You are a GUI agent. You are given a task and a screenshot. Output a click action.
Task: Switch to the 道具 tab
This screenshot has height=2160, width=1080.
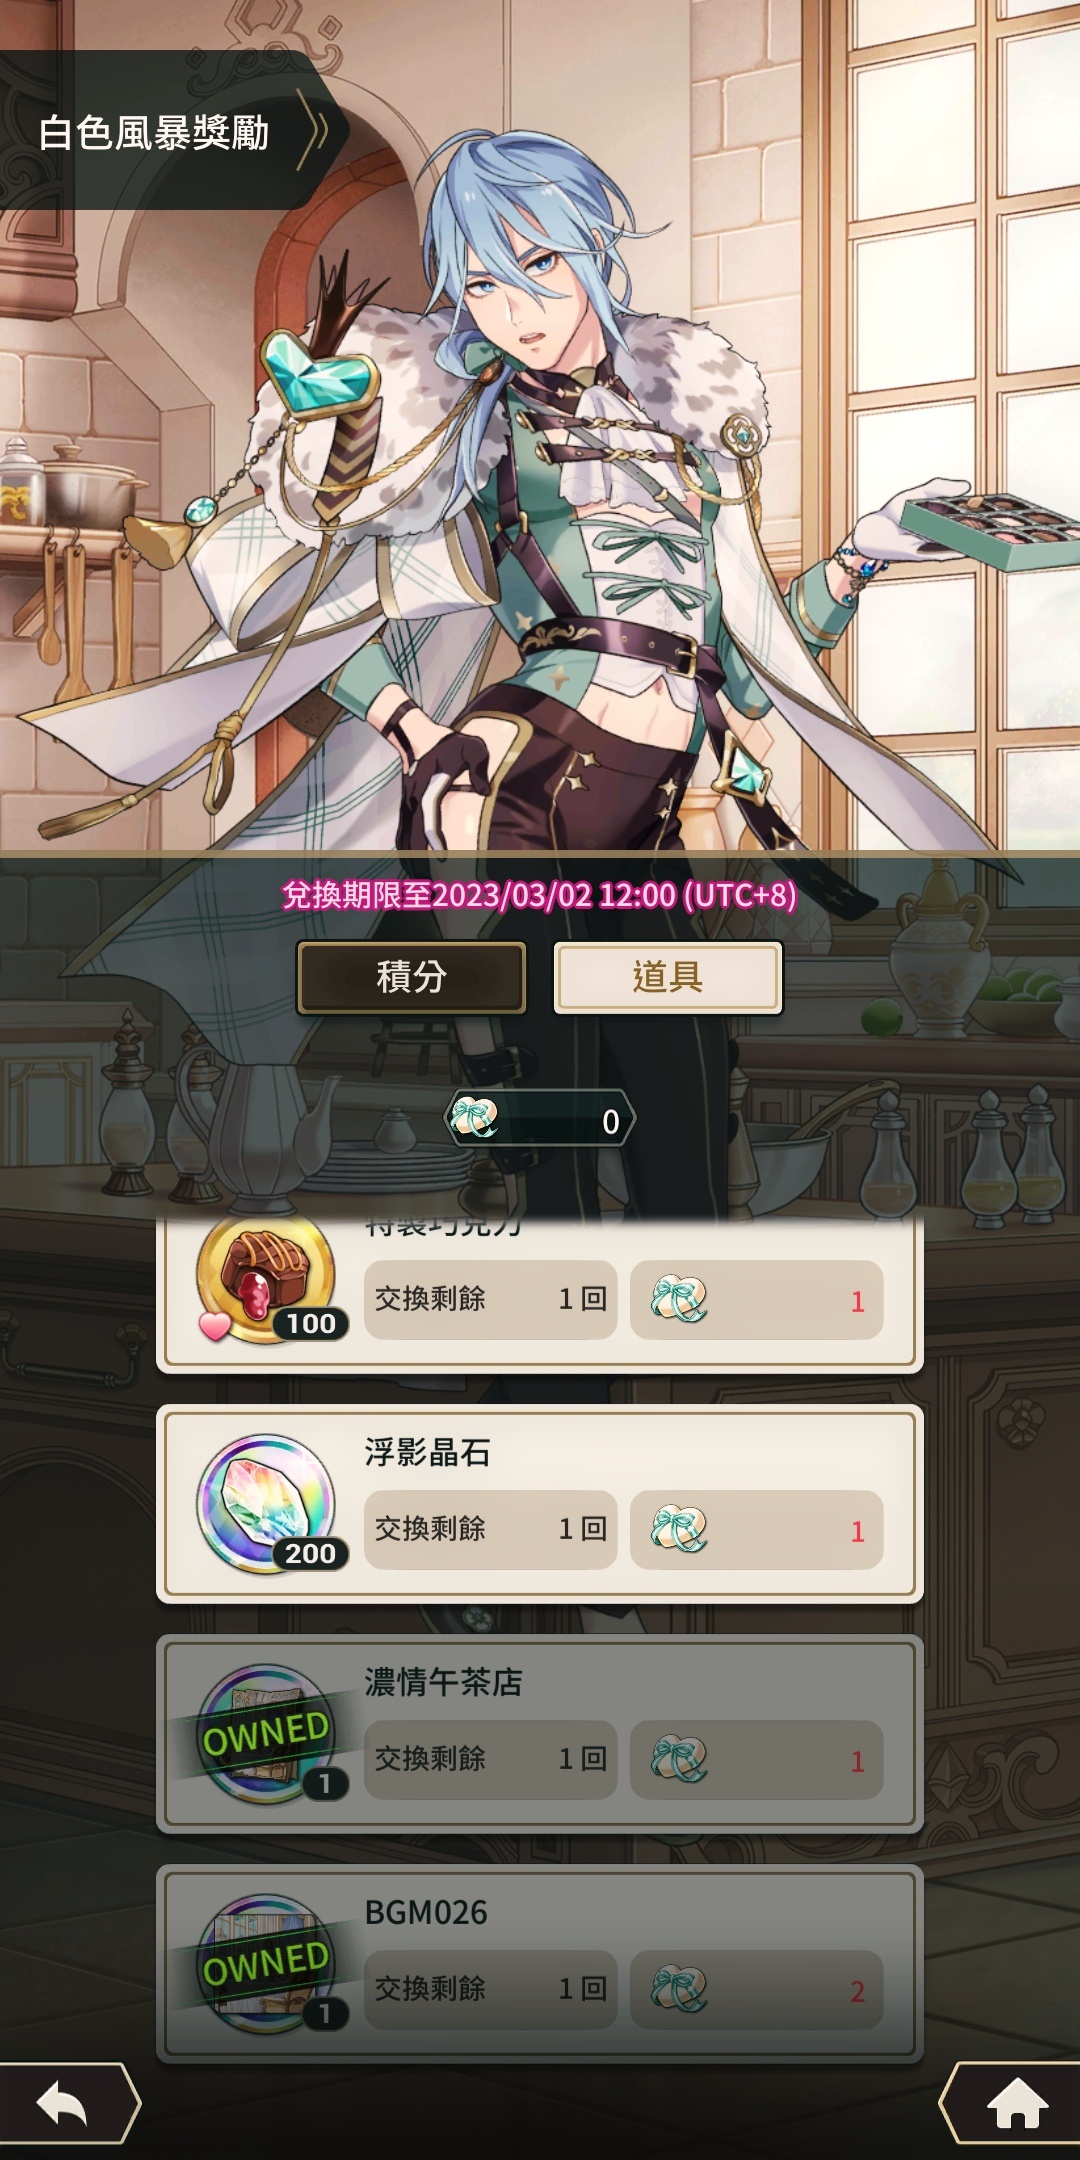pyautogui.click(x=668, y=977)
